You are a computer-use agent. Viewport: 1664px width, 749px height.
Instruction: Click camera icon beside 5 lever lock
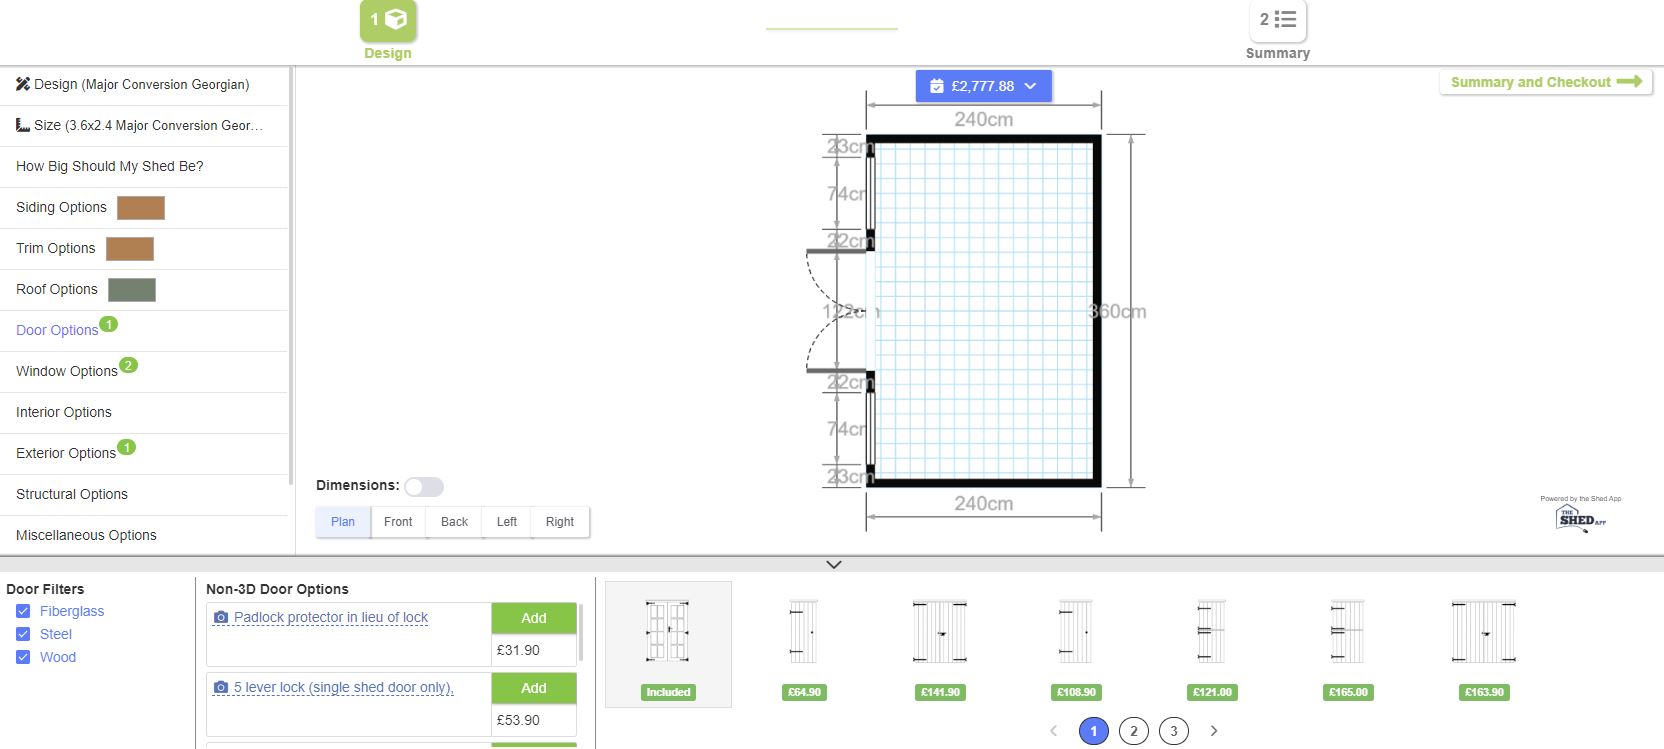(x=221, y=688)
